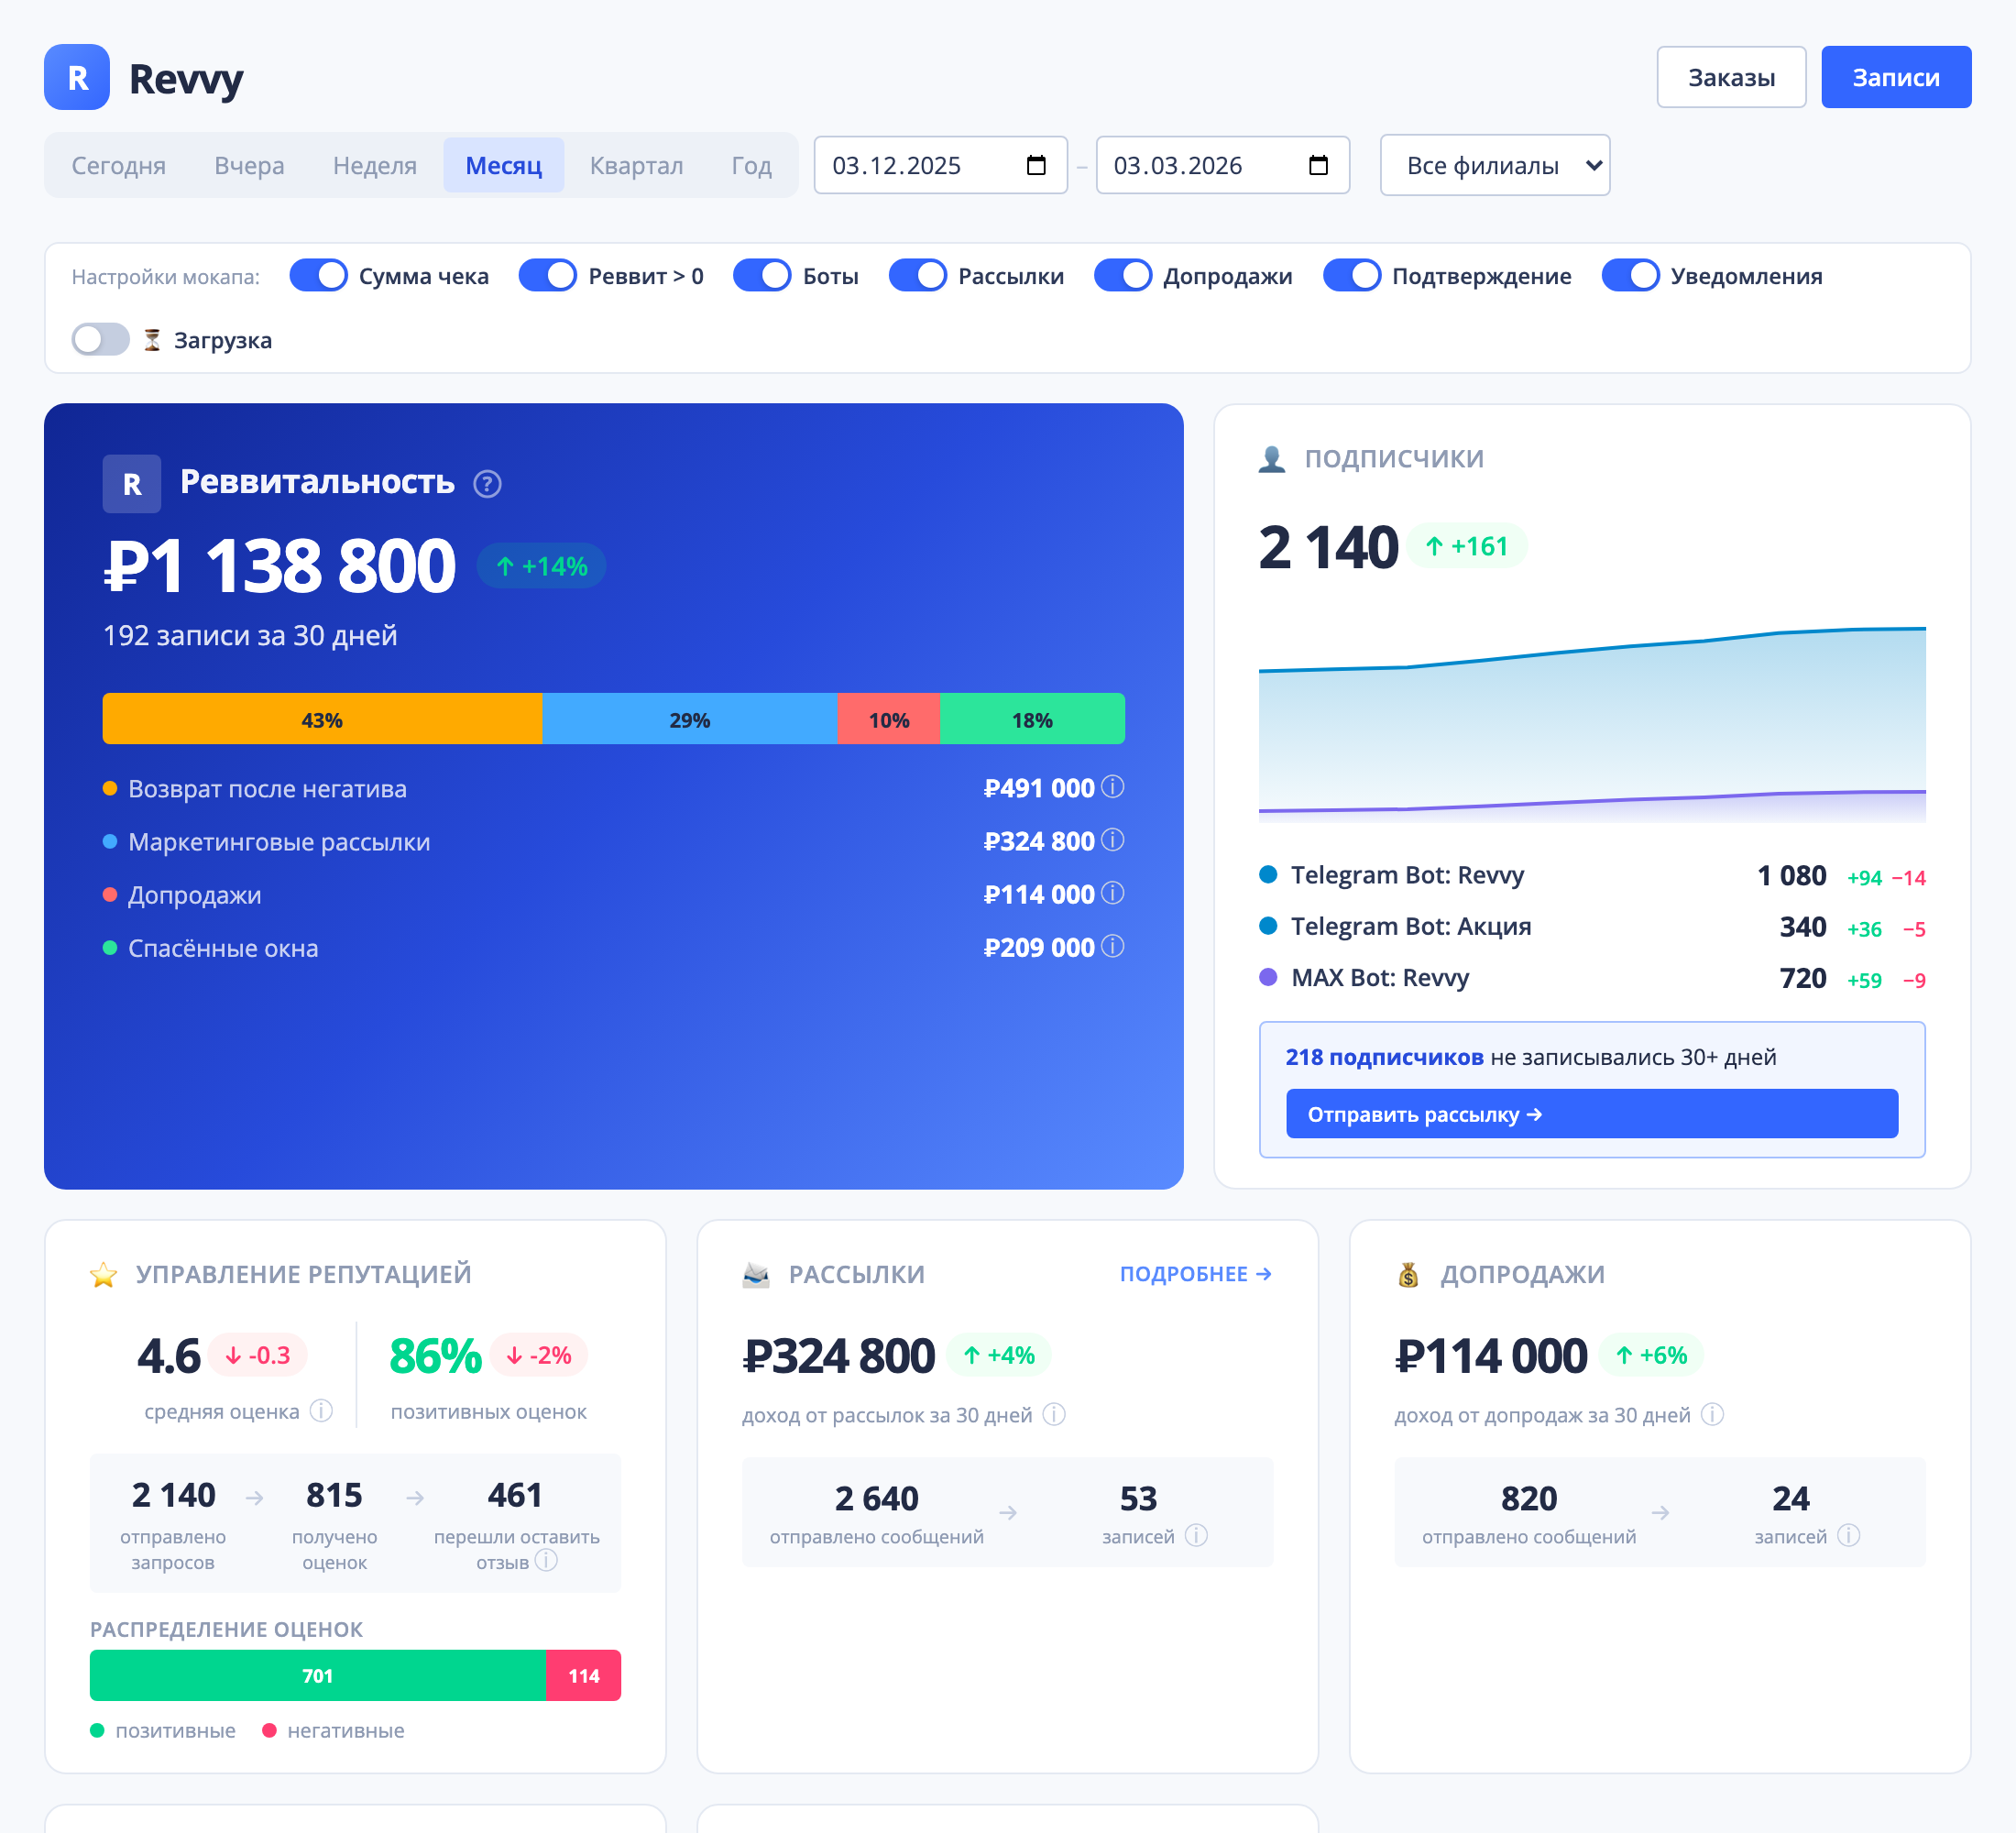Click the Отправить рассылку button
Viewport: 2016px width, 1833px height.
click(1591, 1114)
